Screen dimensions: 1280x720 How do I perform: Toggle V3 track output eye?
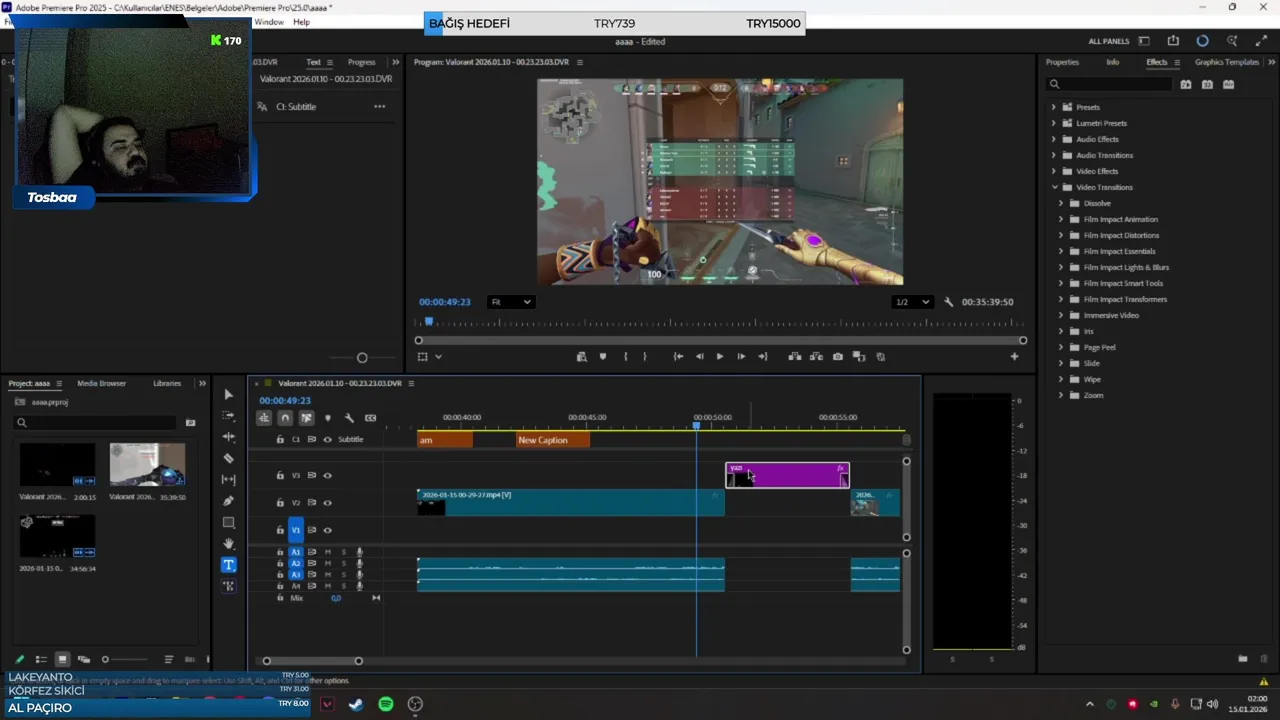click(327, 476)
